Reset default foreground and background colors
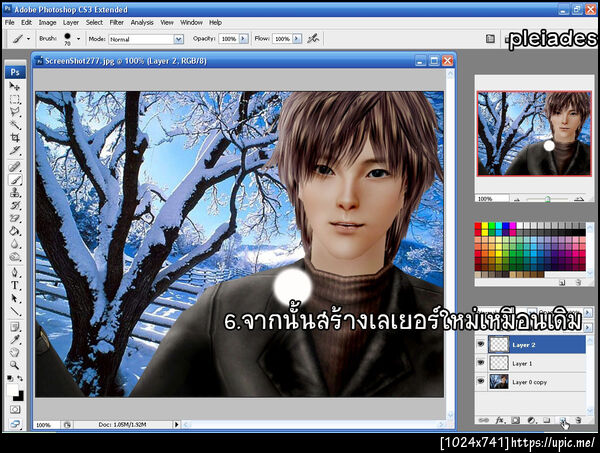600x453 pixels. pyautogui.click(x=10, y=378)
